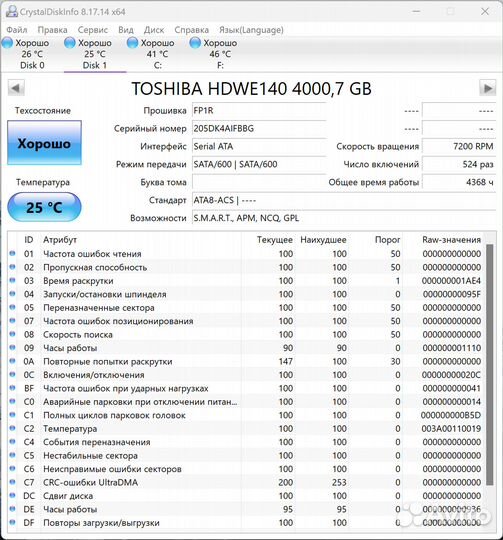Select the Disk 1 drive tab

[95, 54]
